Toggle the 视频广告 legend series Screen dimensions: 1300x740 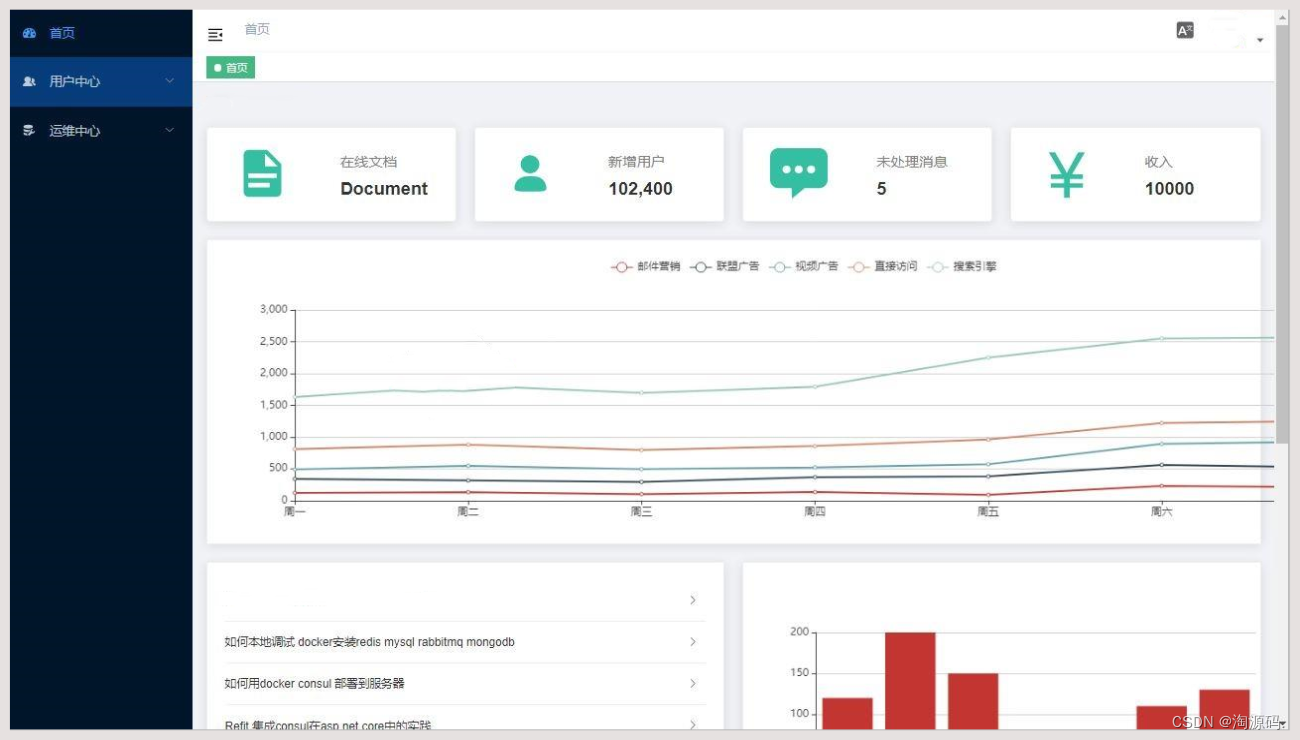(804, 267)
